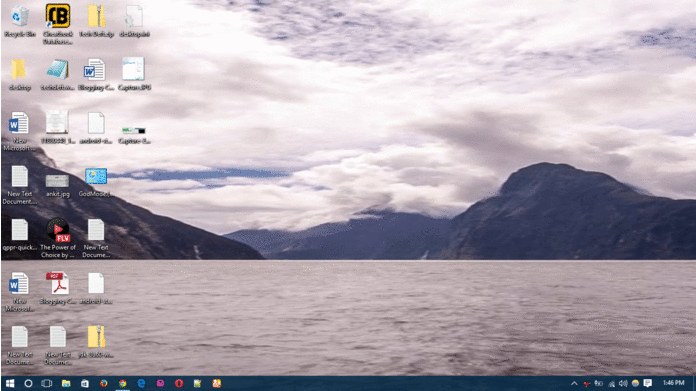Select the Blogging PDF file icon
The image size is (696, 391).
click(x=58, y=283)
